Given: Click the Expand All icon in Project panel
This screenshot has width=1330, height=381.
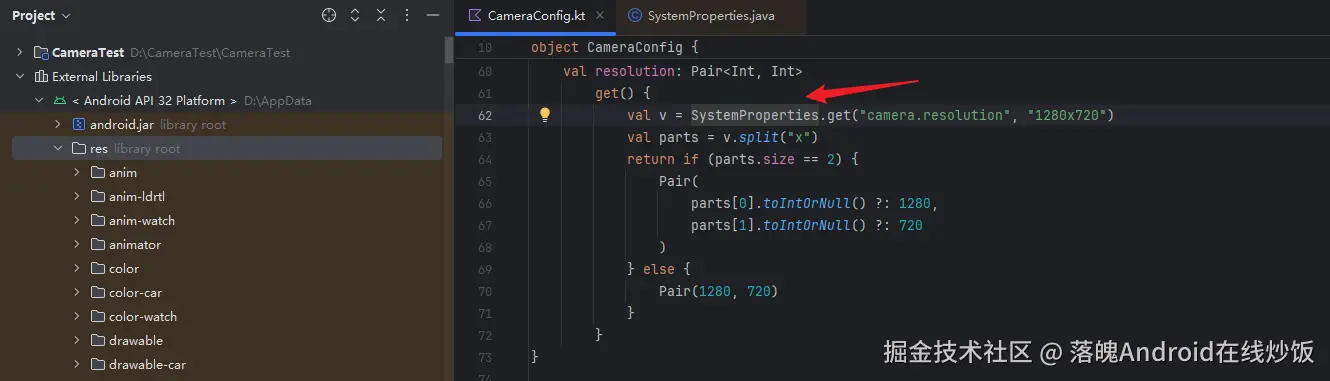Looking at the screenshot, I should pos(355,16).
